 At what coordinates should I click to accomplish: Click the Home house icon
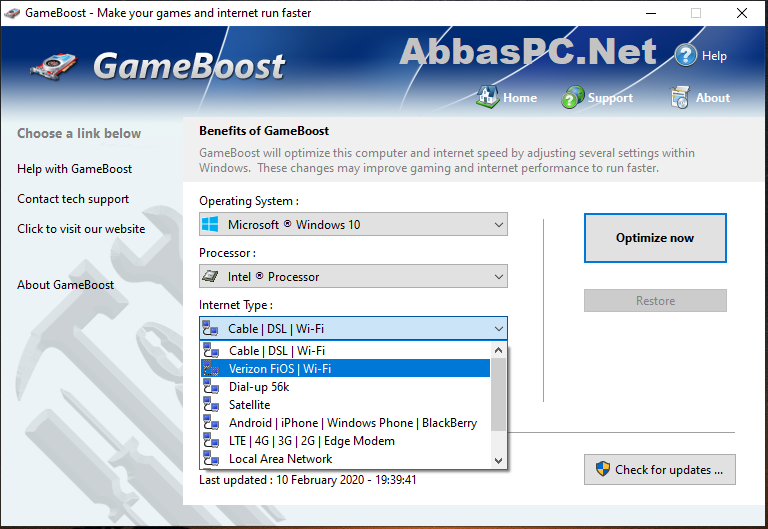click(487, 96)
